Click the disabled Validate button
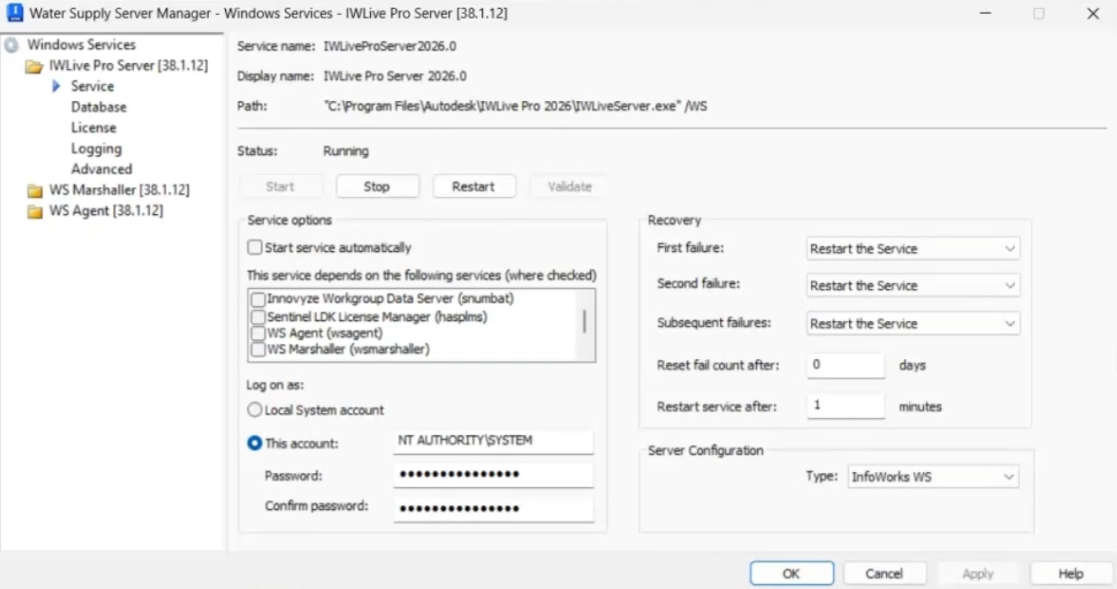 pyautogui.click(x=569, y=187)
